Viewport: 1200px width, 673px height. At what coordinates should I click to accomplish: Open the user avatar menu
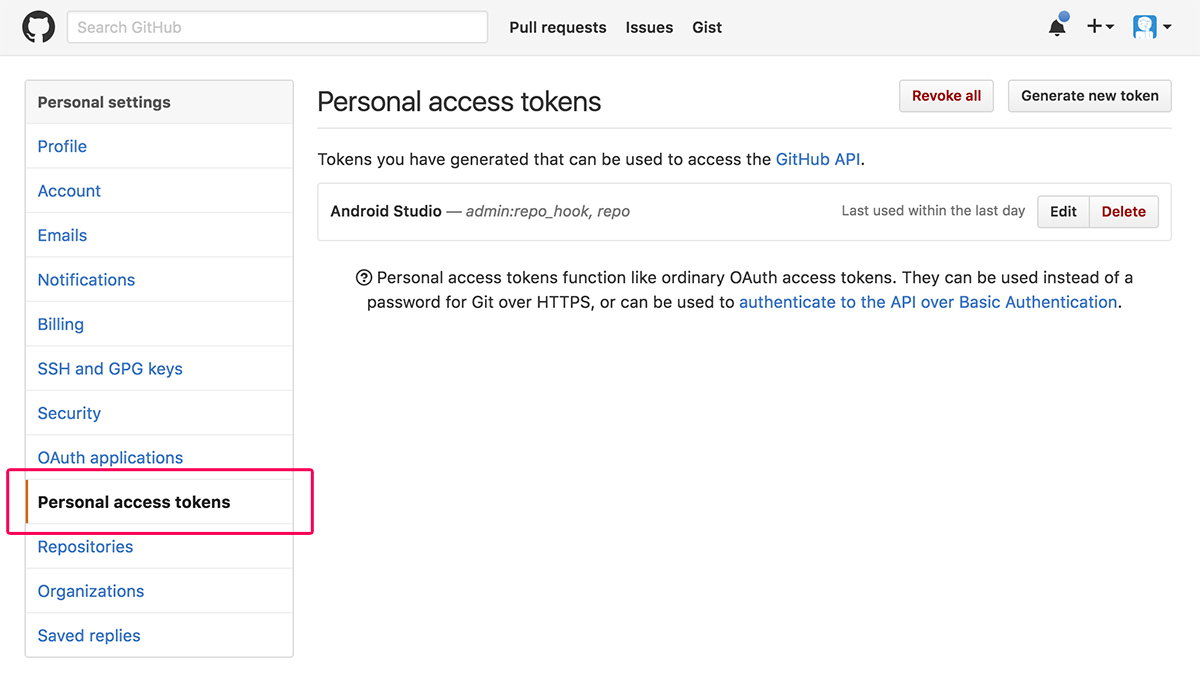(1152, 27)
